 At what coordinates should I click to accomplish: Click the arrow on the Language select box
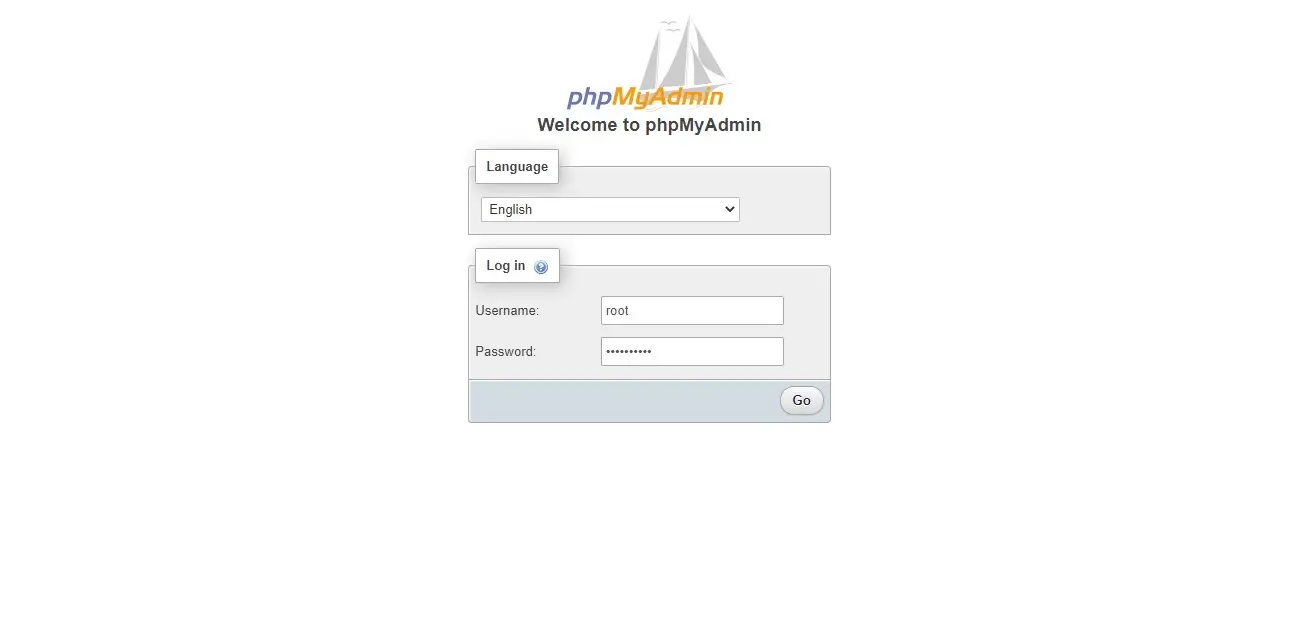click(729, 209)
